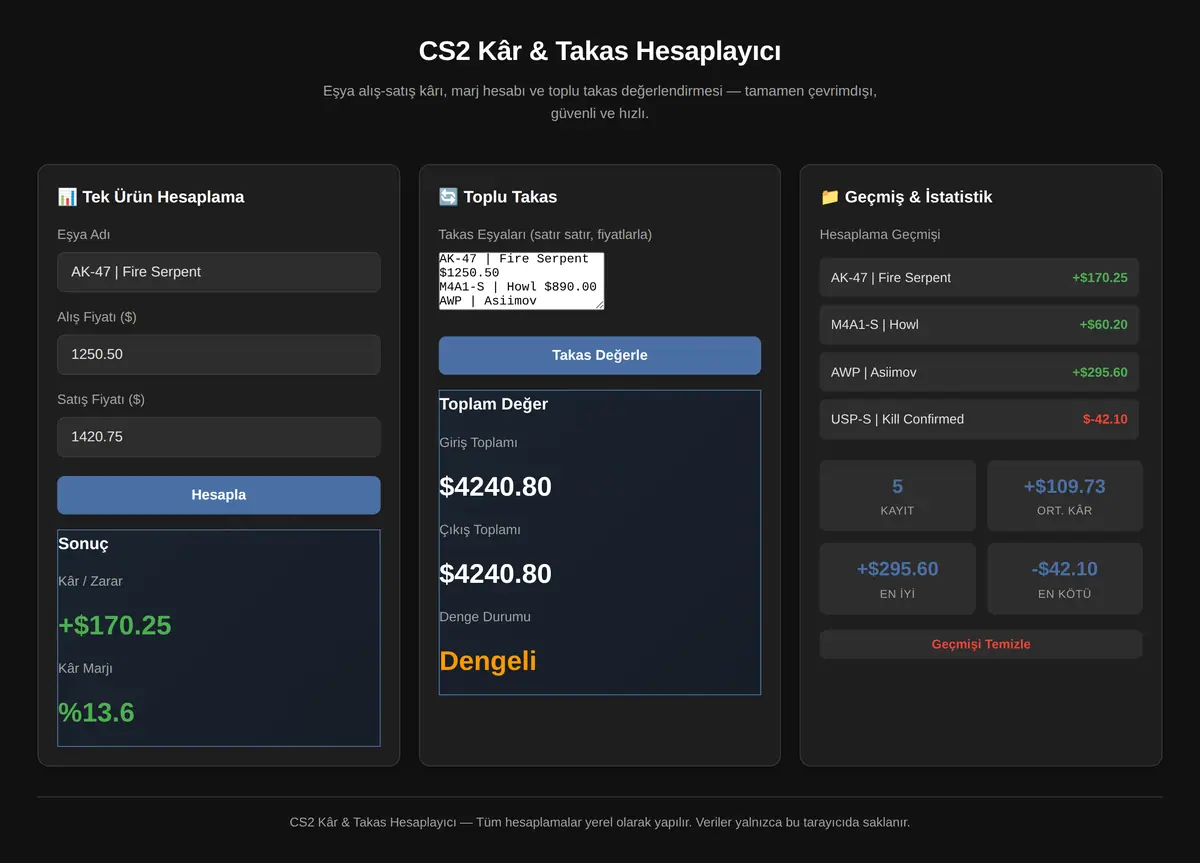The width and height of the screenshot is (1200, 863).
Task: Click the EN KÖTÜ stat card
Action: 1065,579
